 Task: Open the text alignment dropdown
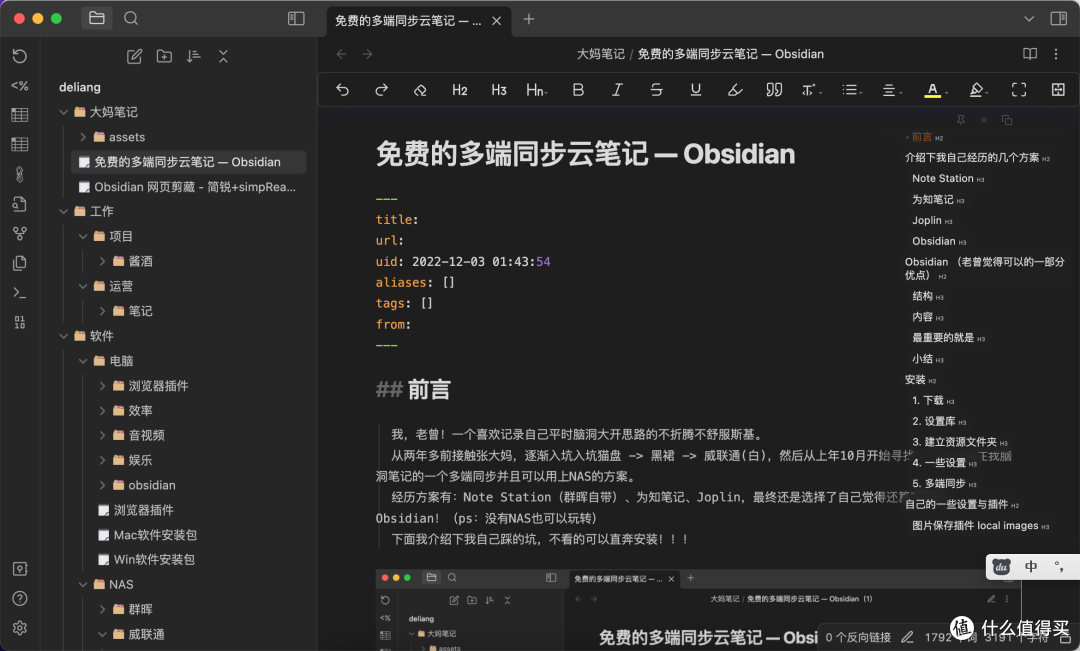coord(892,90)
